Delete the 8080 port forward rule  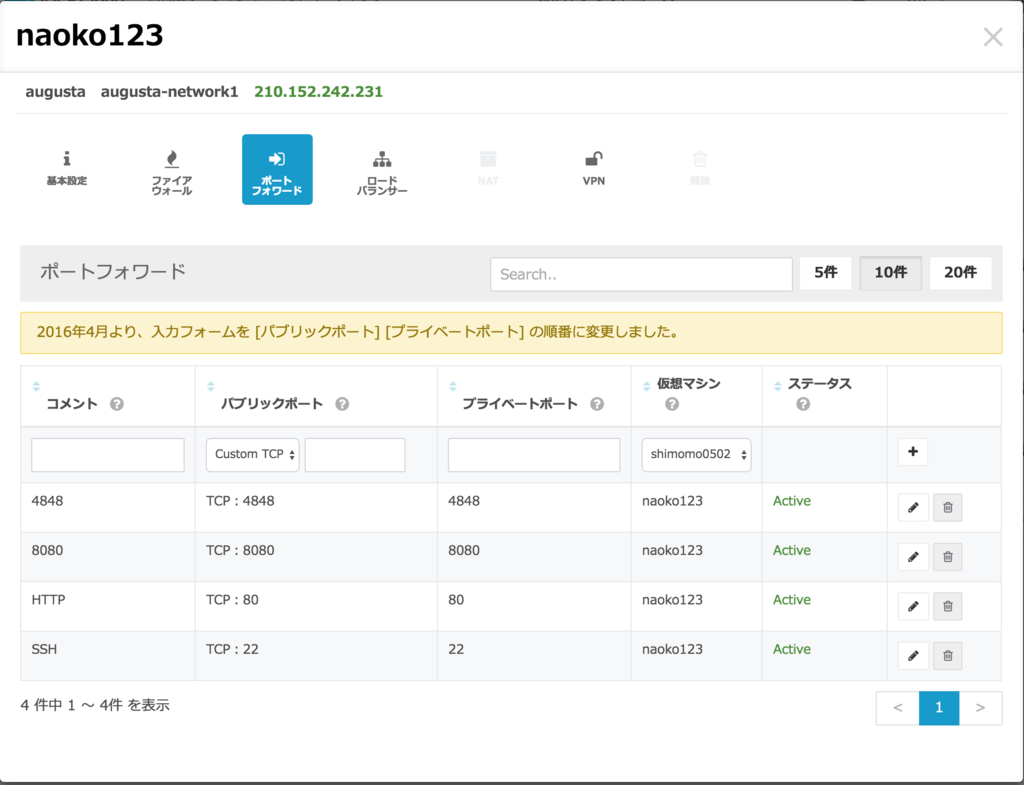(x=948, y=557)
